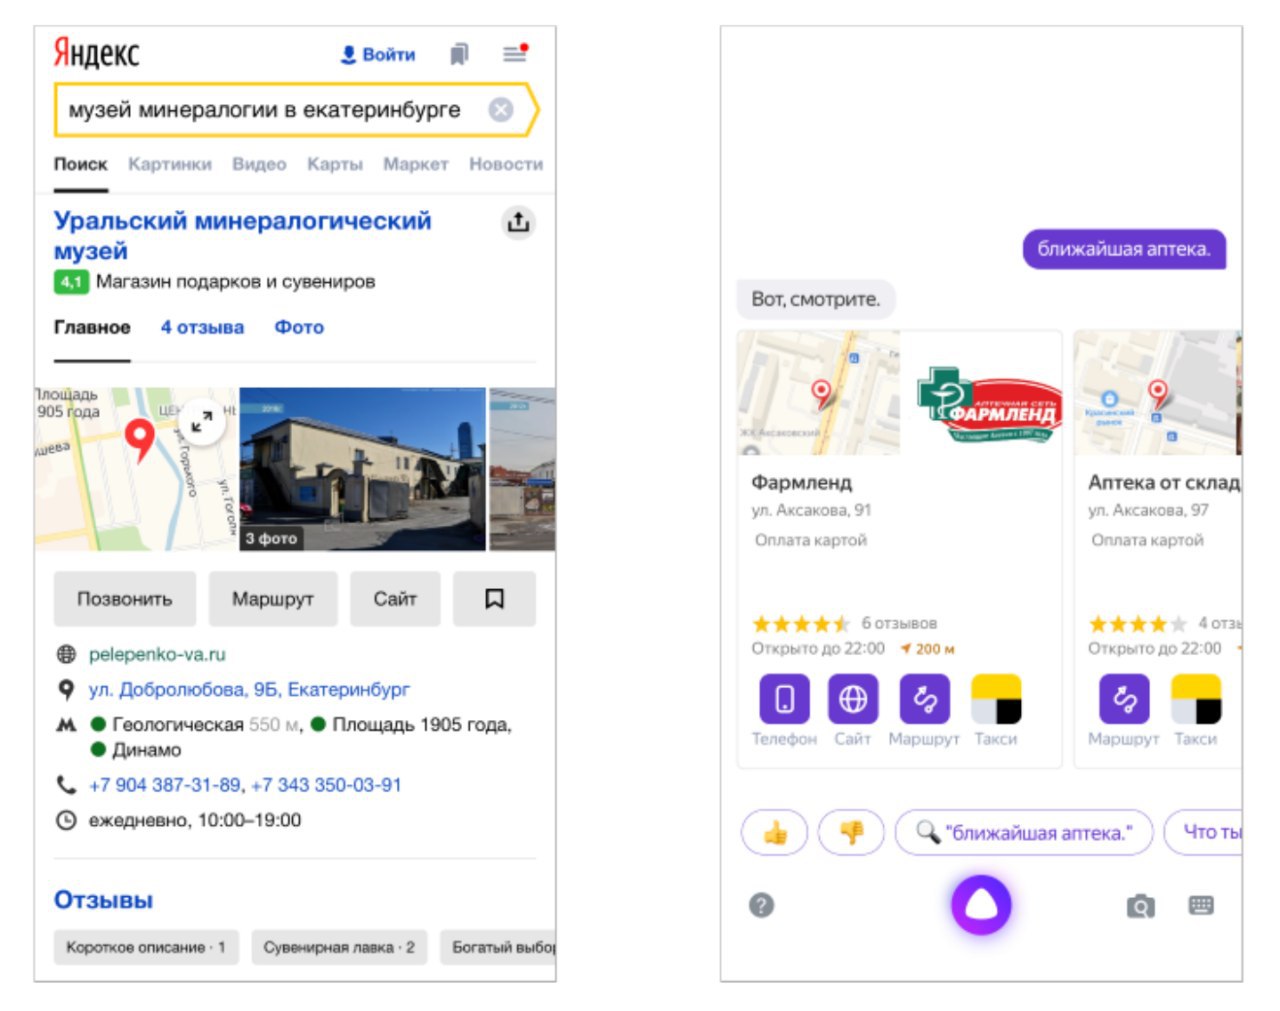This screenshot has width=1280, height=1011.
Task: Click the Войти login link
Action: pos(378,54)
